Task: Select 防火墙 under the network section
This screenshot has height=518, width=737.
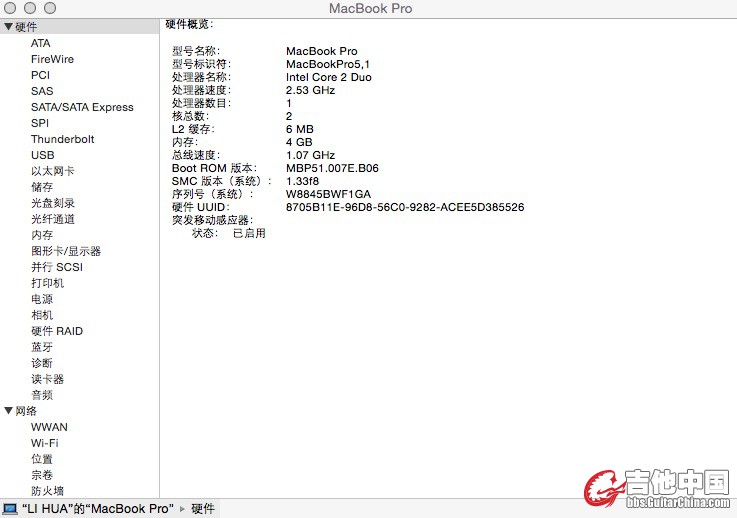Action: (47, 491)
